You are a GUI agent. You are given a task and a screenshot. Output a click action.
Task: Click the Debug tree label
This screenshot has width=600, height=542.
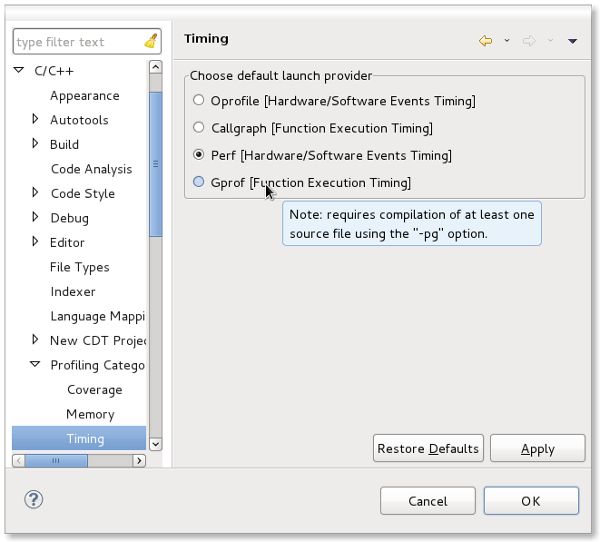coord(70,218)
